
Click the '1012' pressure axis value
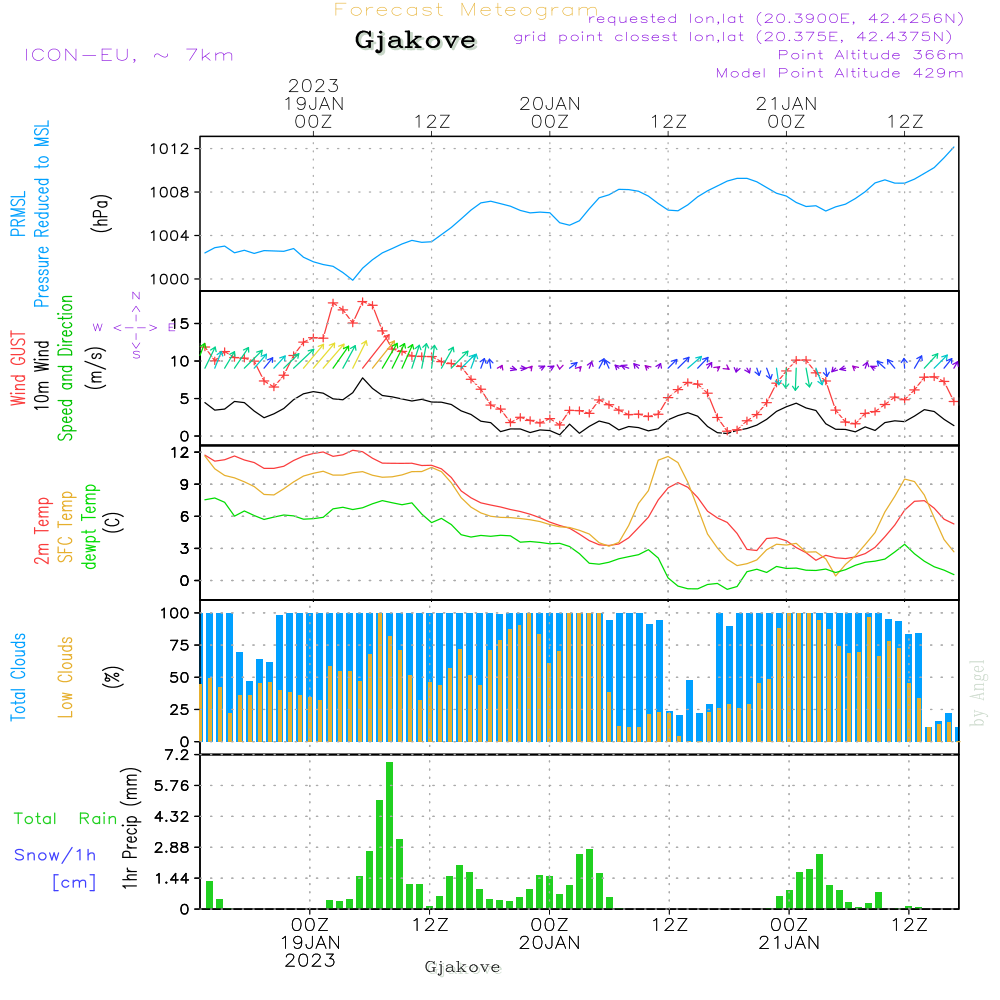(x=170, y=149)
